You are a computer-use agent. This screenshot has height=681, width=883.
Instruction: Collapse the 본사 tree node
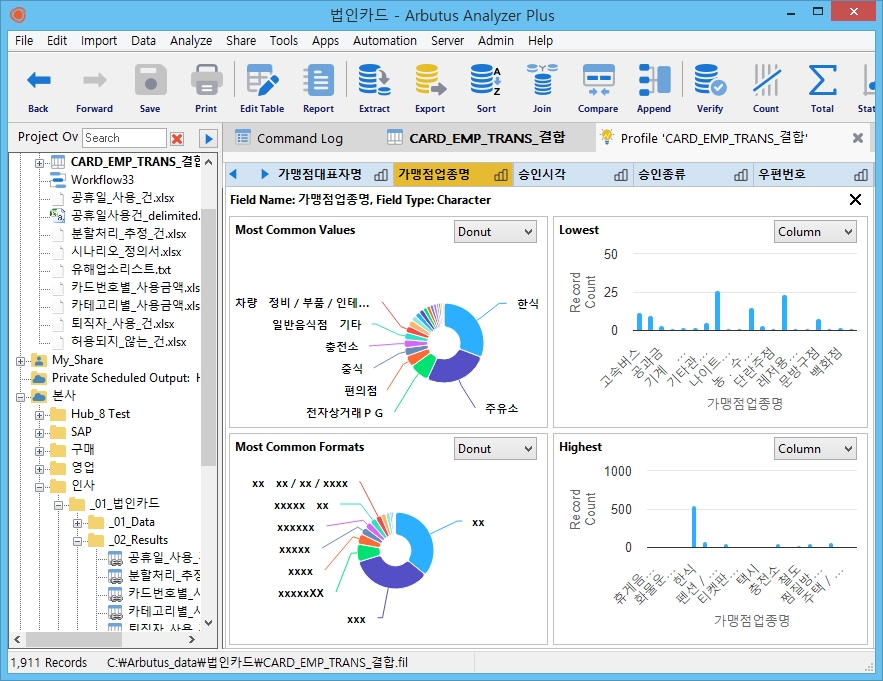tap(20, 397)
